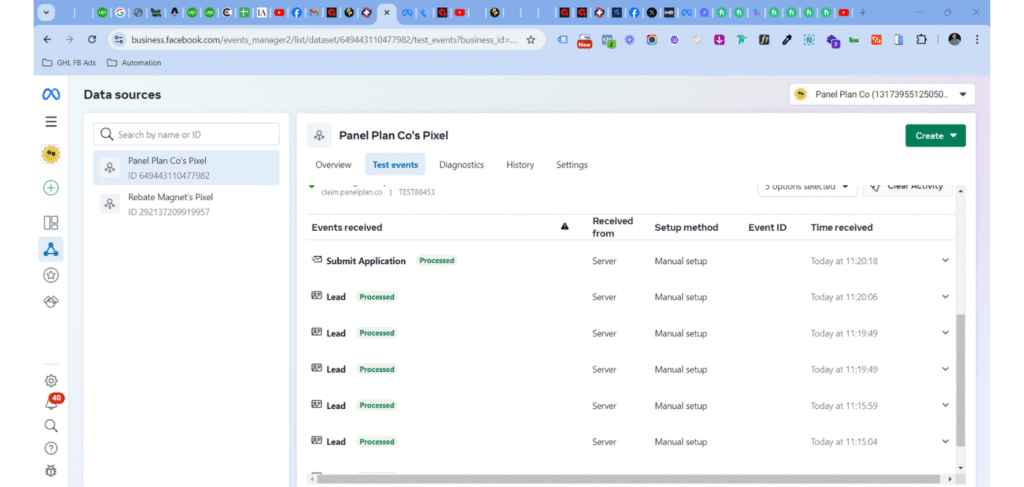1024x487 pixels.
Task: Select Rebate Magnet's Pixel data source
Action: (186, 204)
